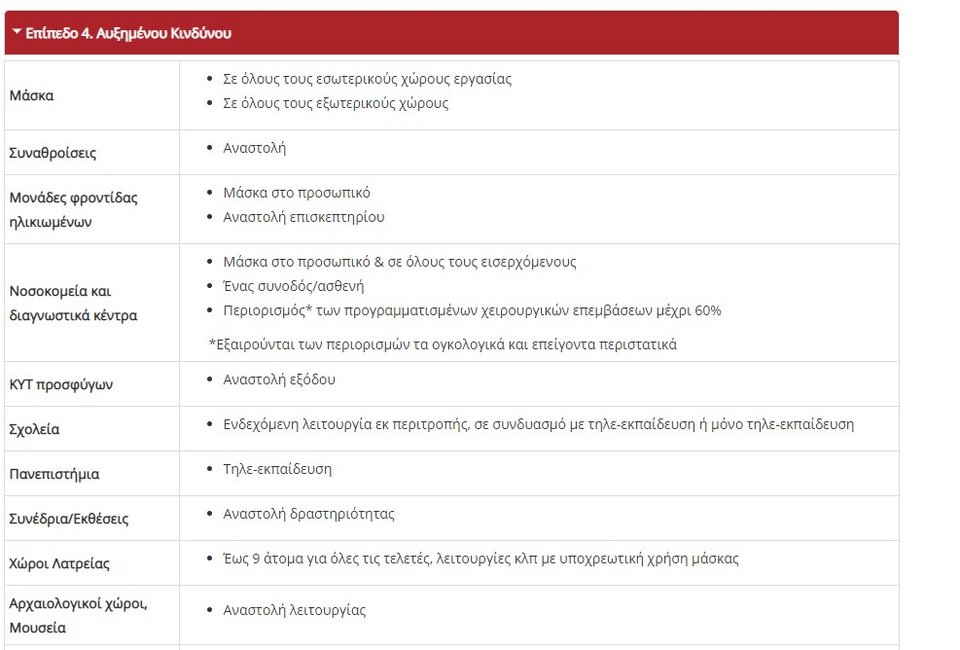Click the Μονάδες φροντίδας ηλικιωμένων label
Viewport: 960px width, 650px height.
73,209
